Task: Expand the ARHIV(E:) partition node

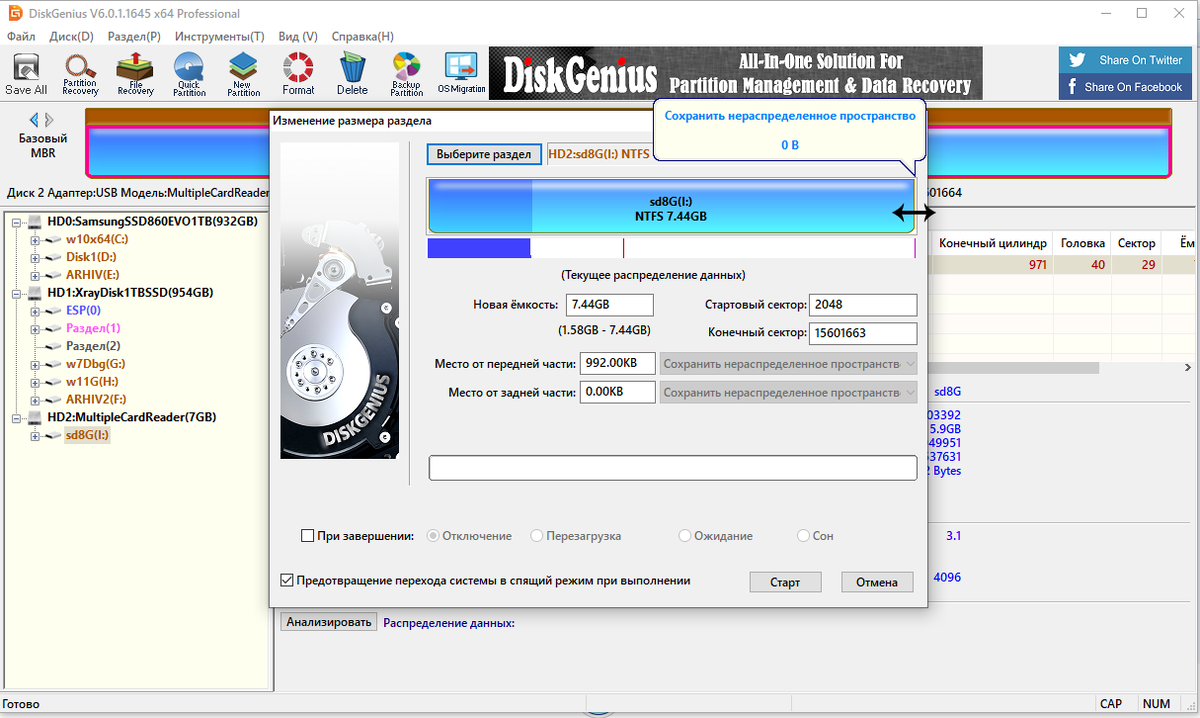Action: click(x=35, y=275)
